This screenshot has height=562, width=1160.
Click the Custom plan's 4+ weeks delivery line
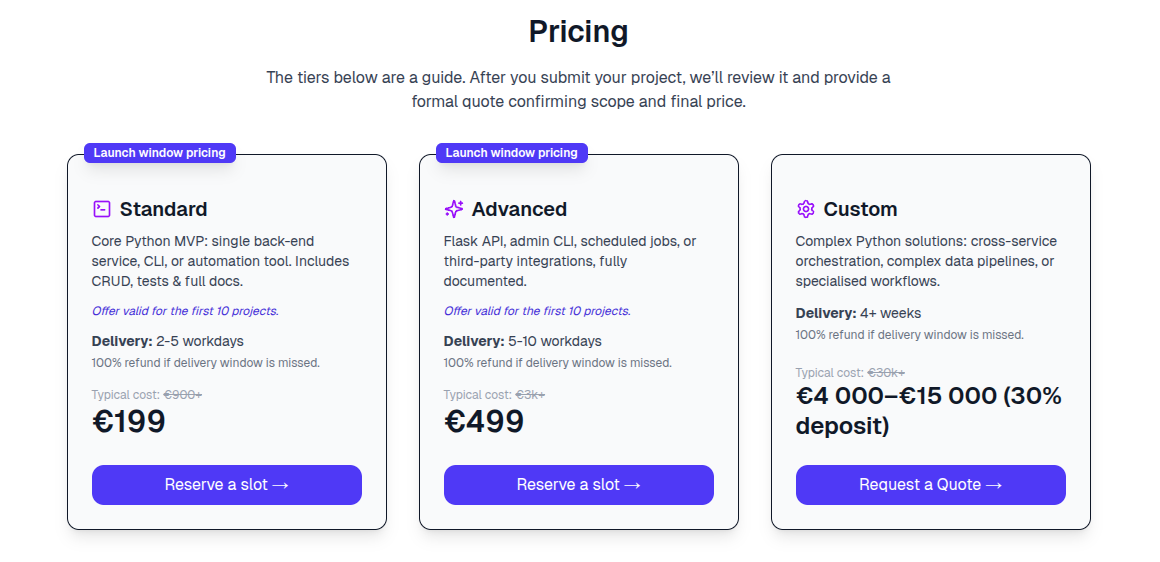click(x=858, y=313)
